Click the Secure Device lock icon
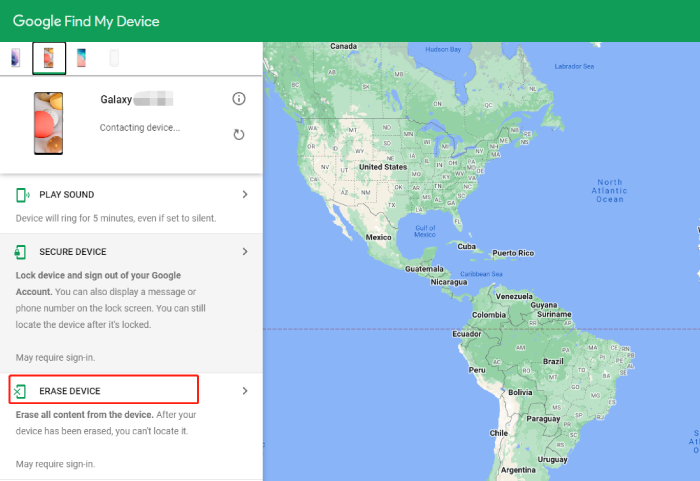Viewport: 700px width, 481px height. click(22, 252)
